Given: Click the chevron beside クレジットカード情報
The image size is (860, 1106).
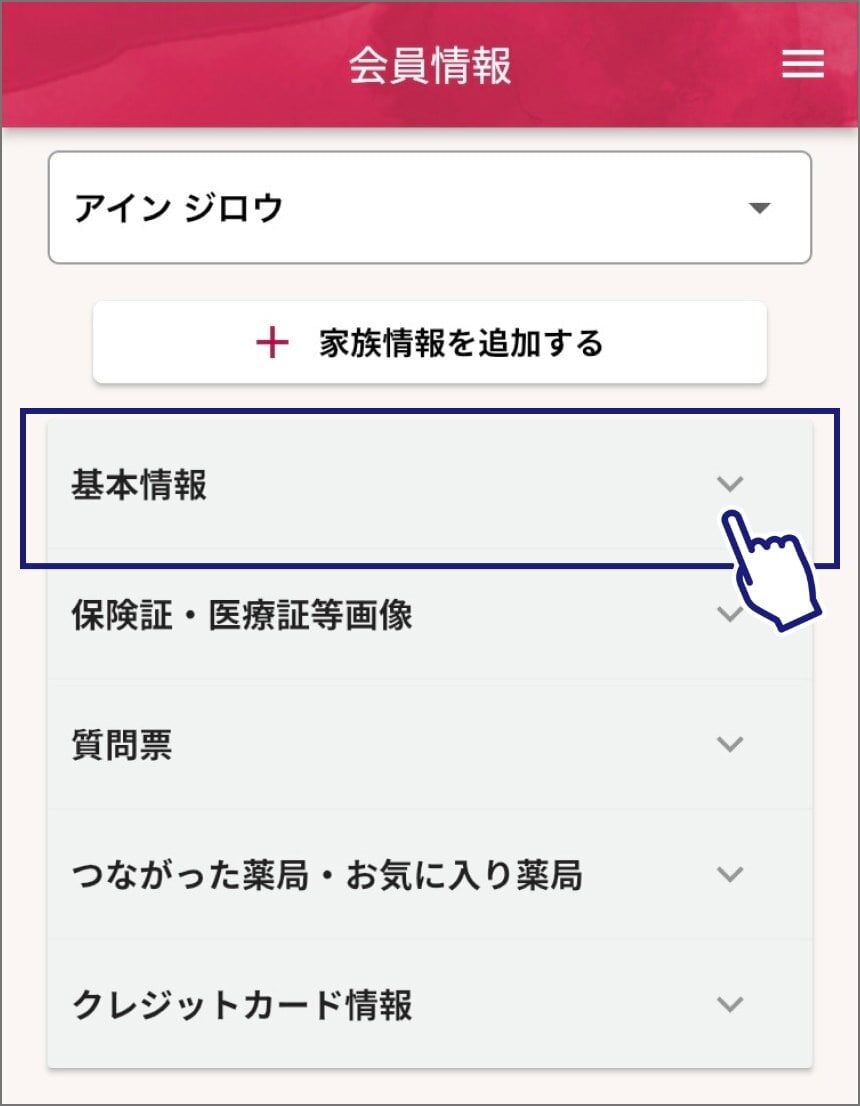Looking at the screenshot, I should pos(729,1004).
